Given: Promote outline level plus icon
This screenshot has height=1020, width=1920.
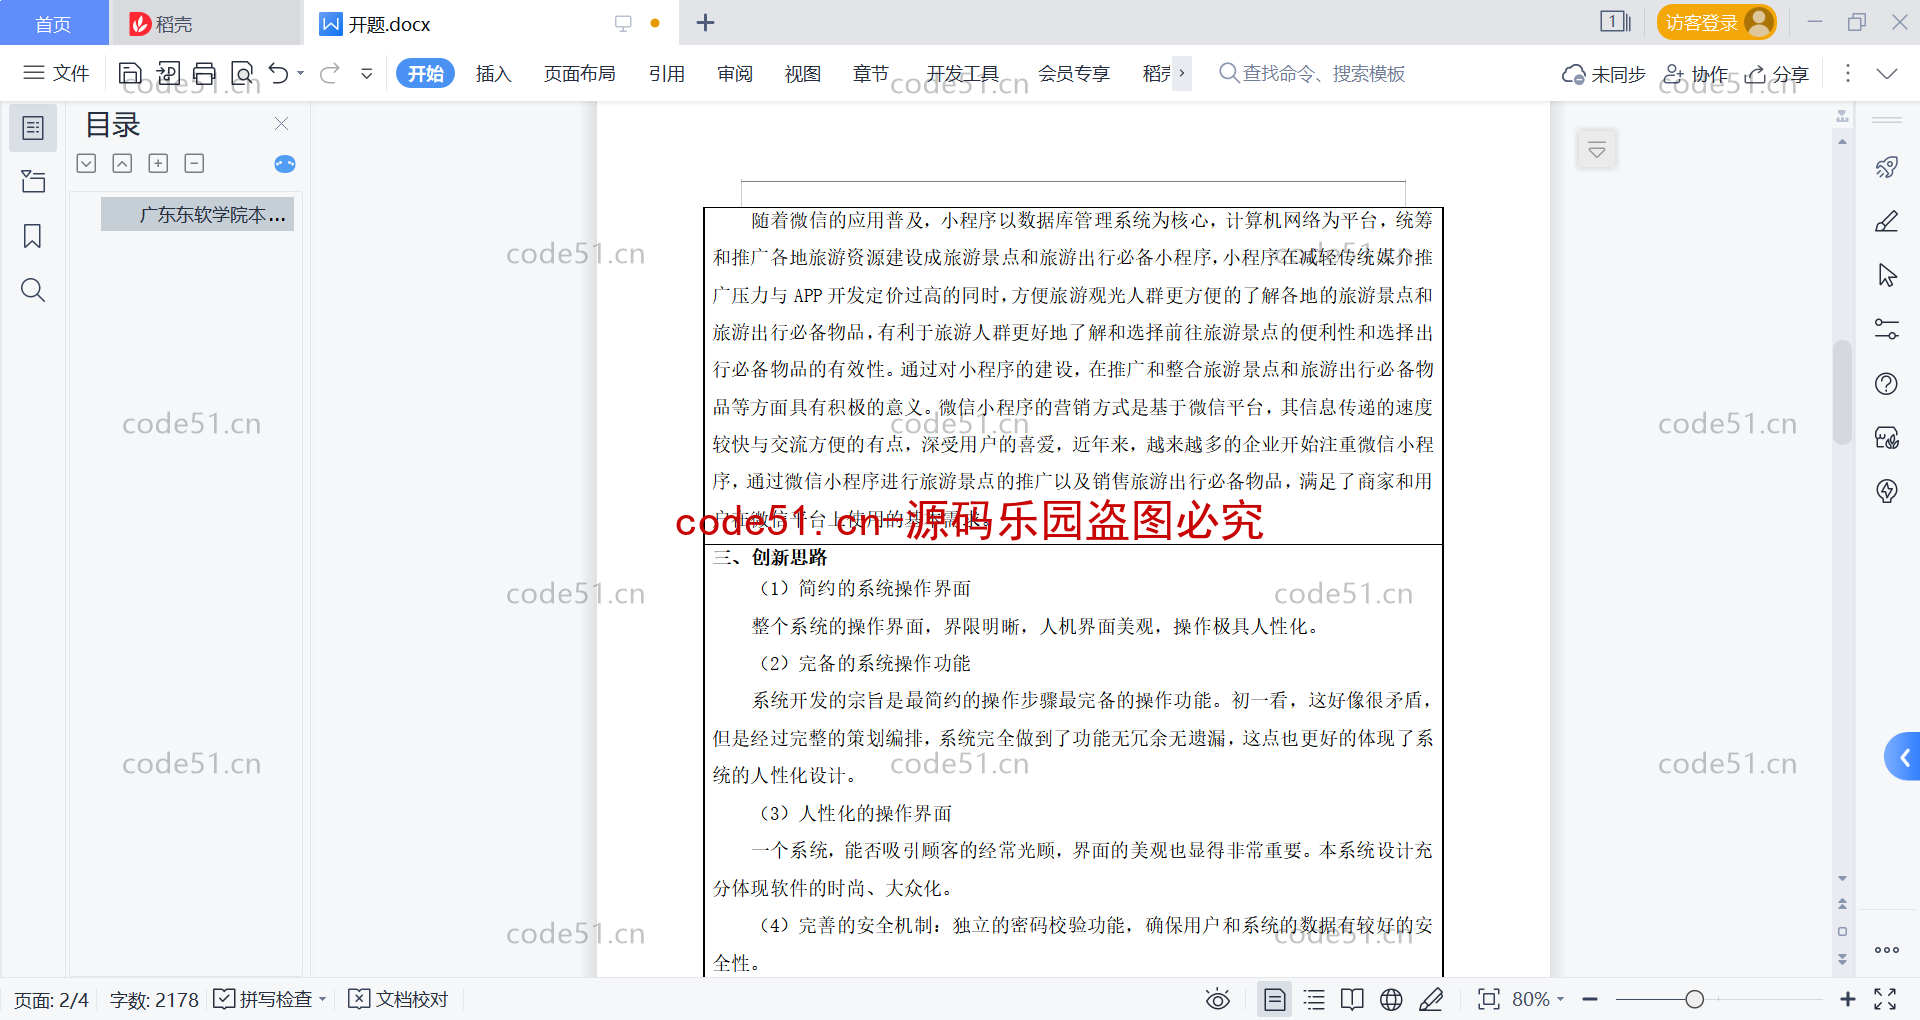Looking at the screenshot, I should pos(158,163).
